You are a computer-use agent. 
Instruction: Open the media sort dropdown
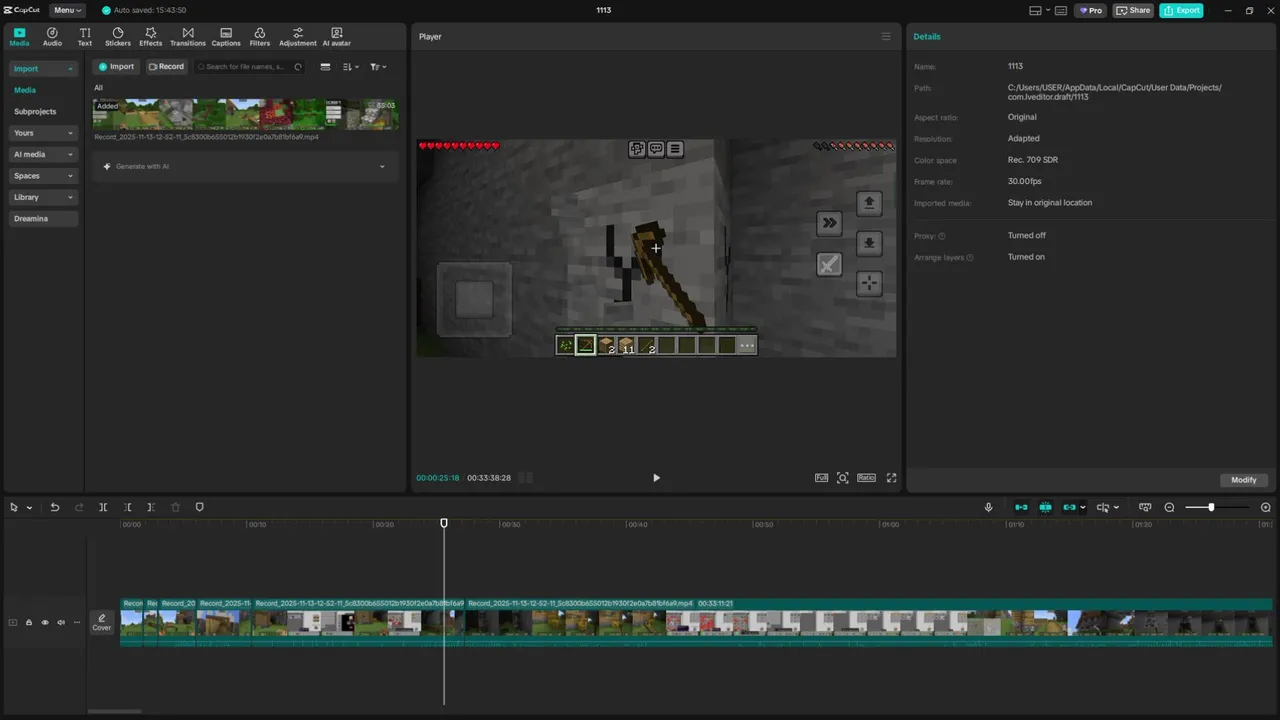tap(350, 67)
